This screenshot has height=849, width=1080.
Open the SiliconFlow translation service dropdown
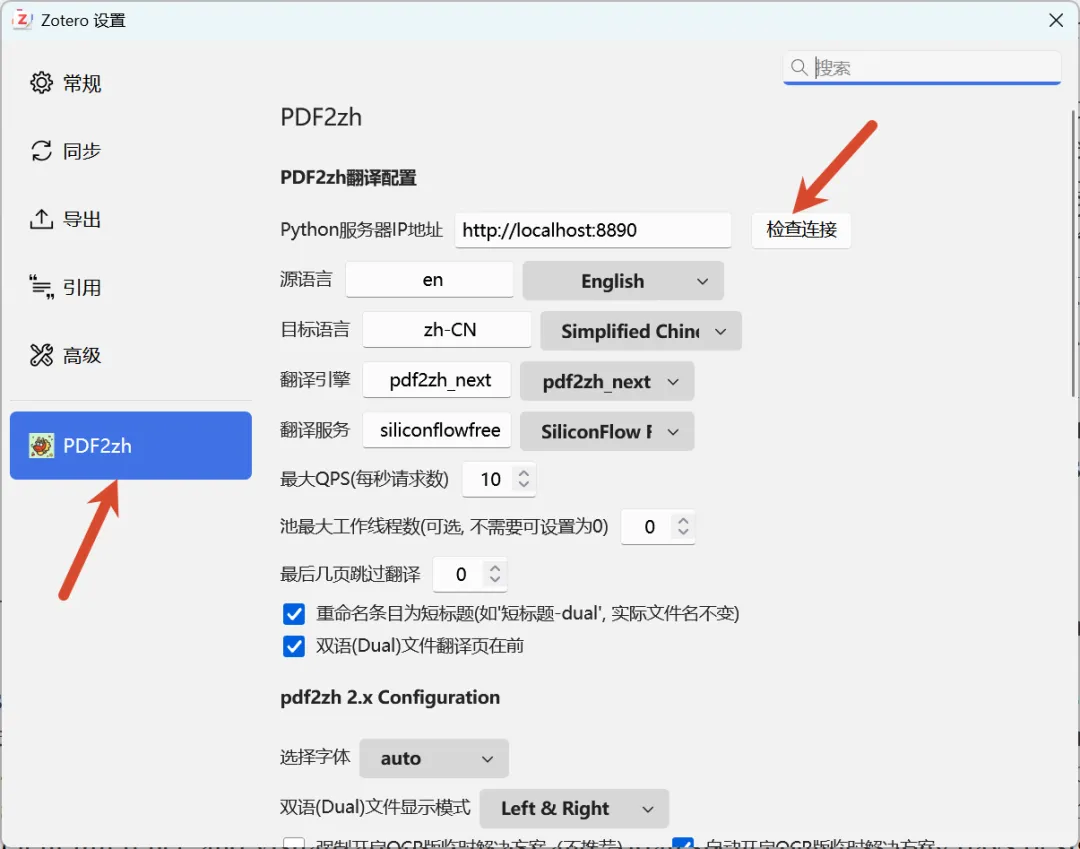pos(607,431)
